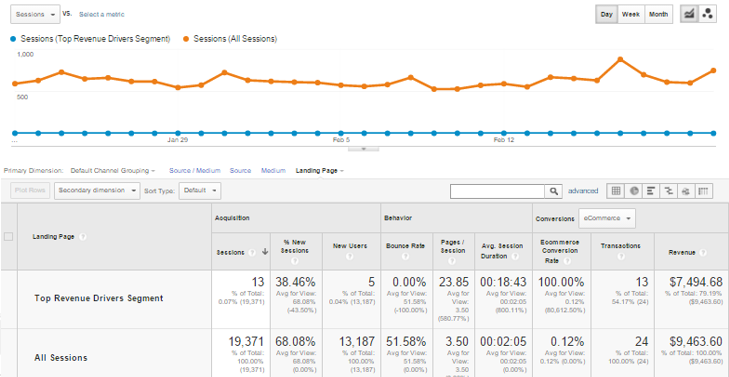Click the search magnifier button
Screen dimensions: 729x377
553,191
